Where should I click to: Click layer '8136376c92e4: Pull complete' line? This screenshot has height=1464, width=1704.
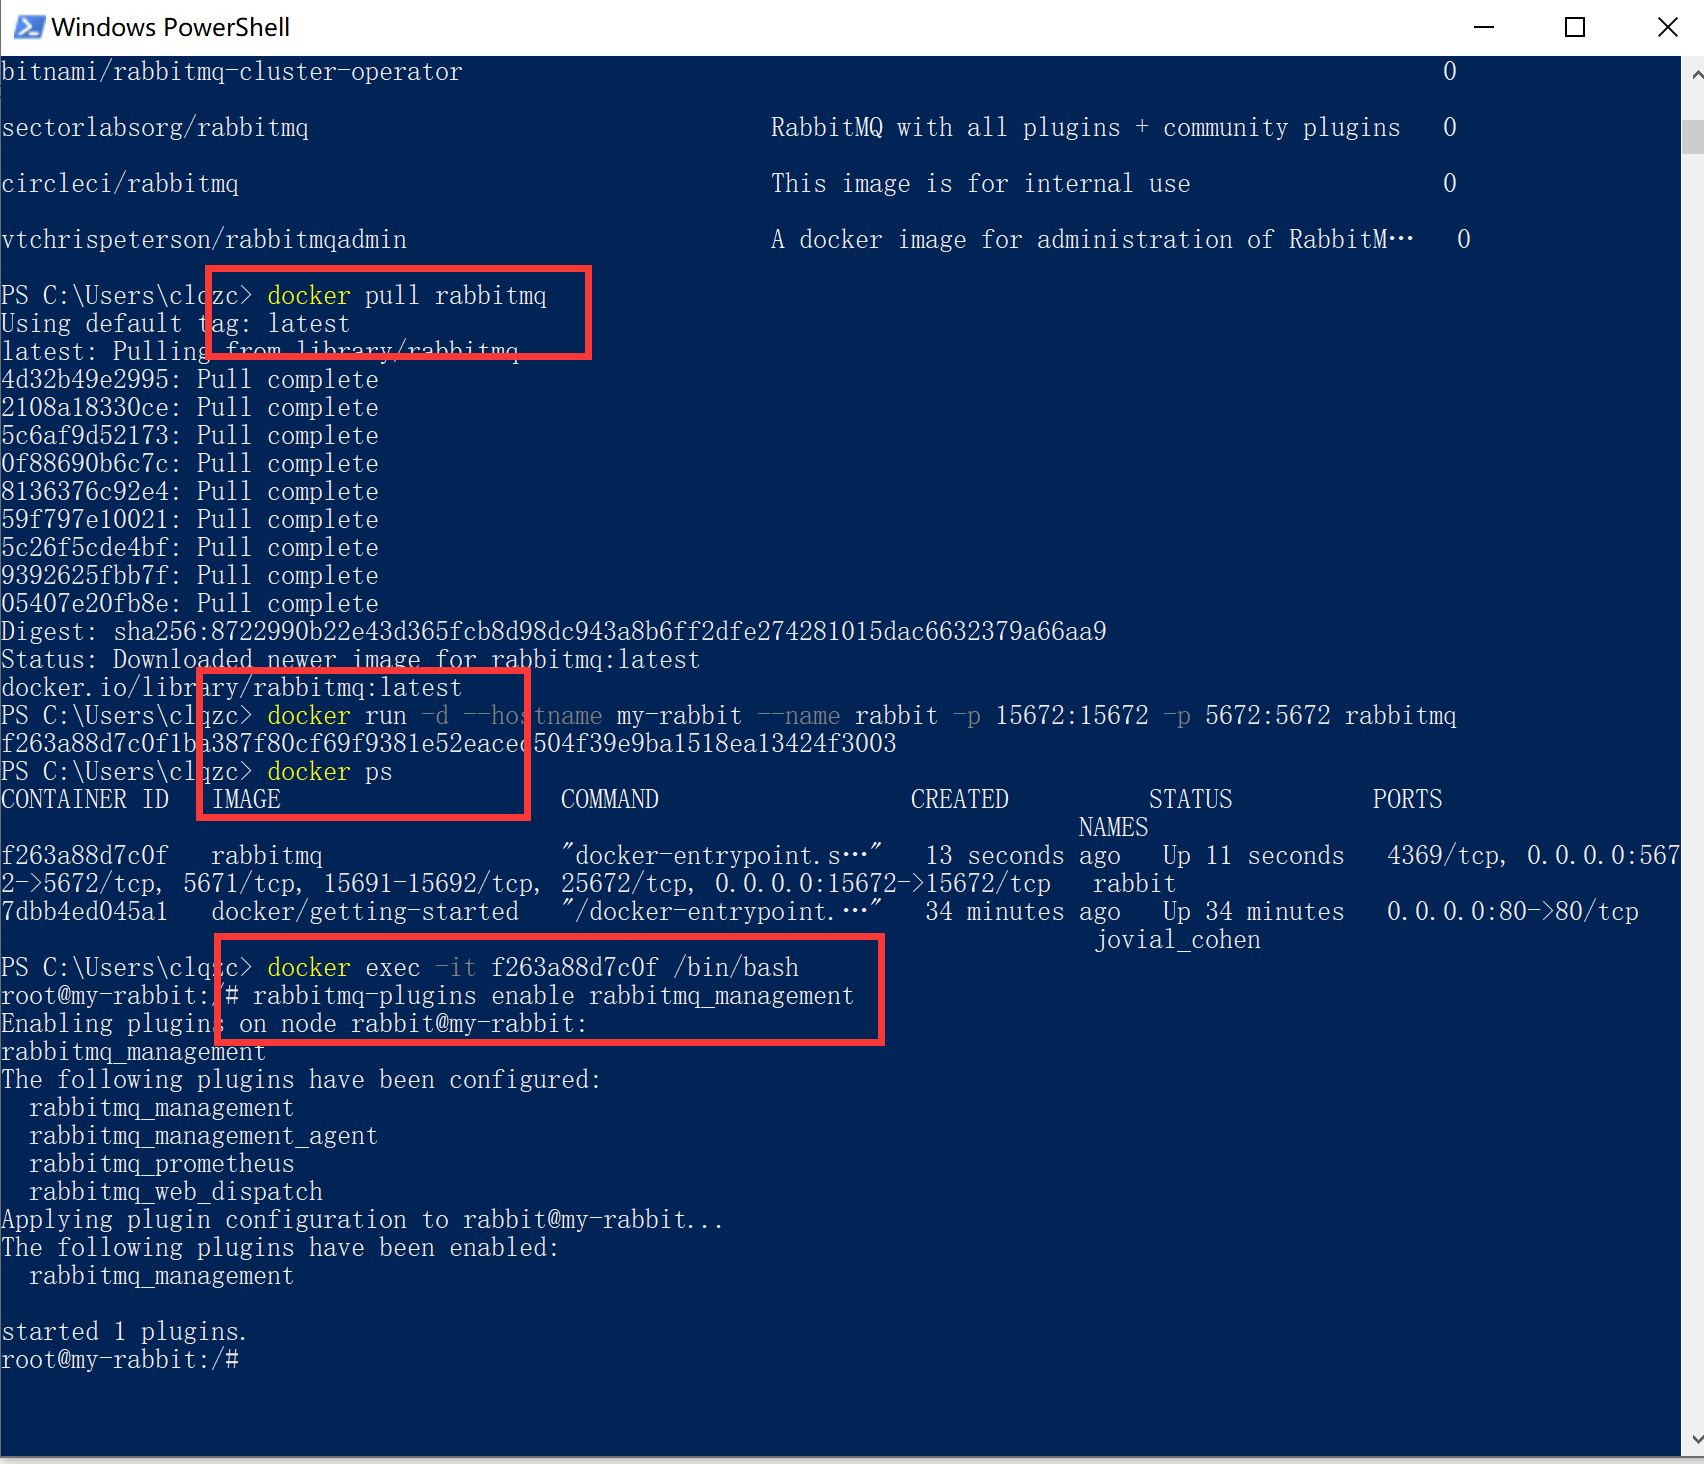190,492
